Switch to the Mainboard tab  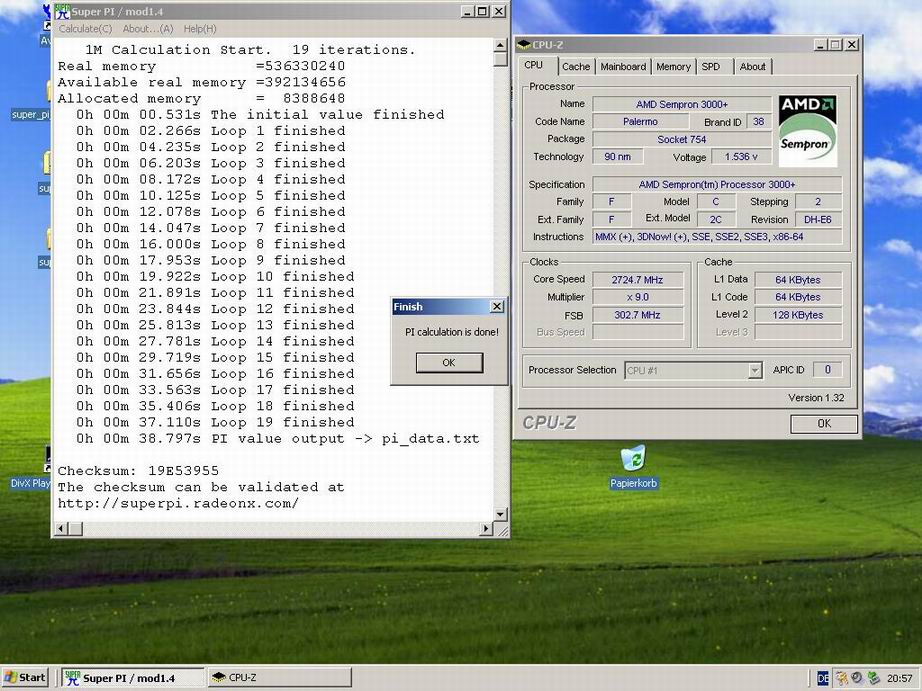click(623, 66)
